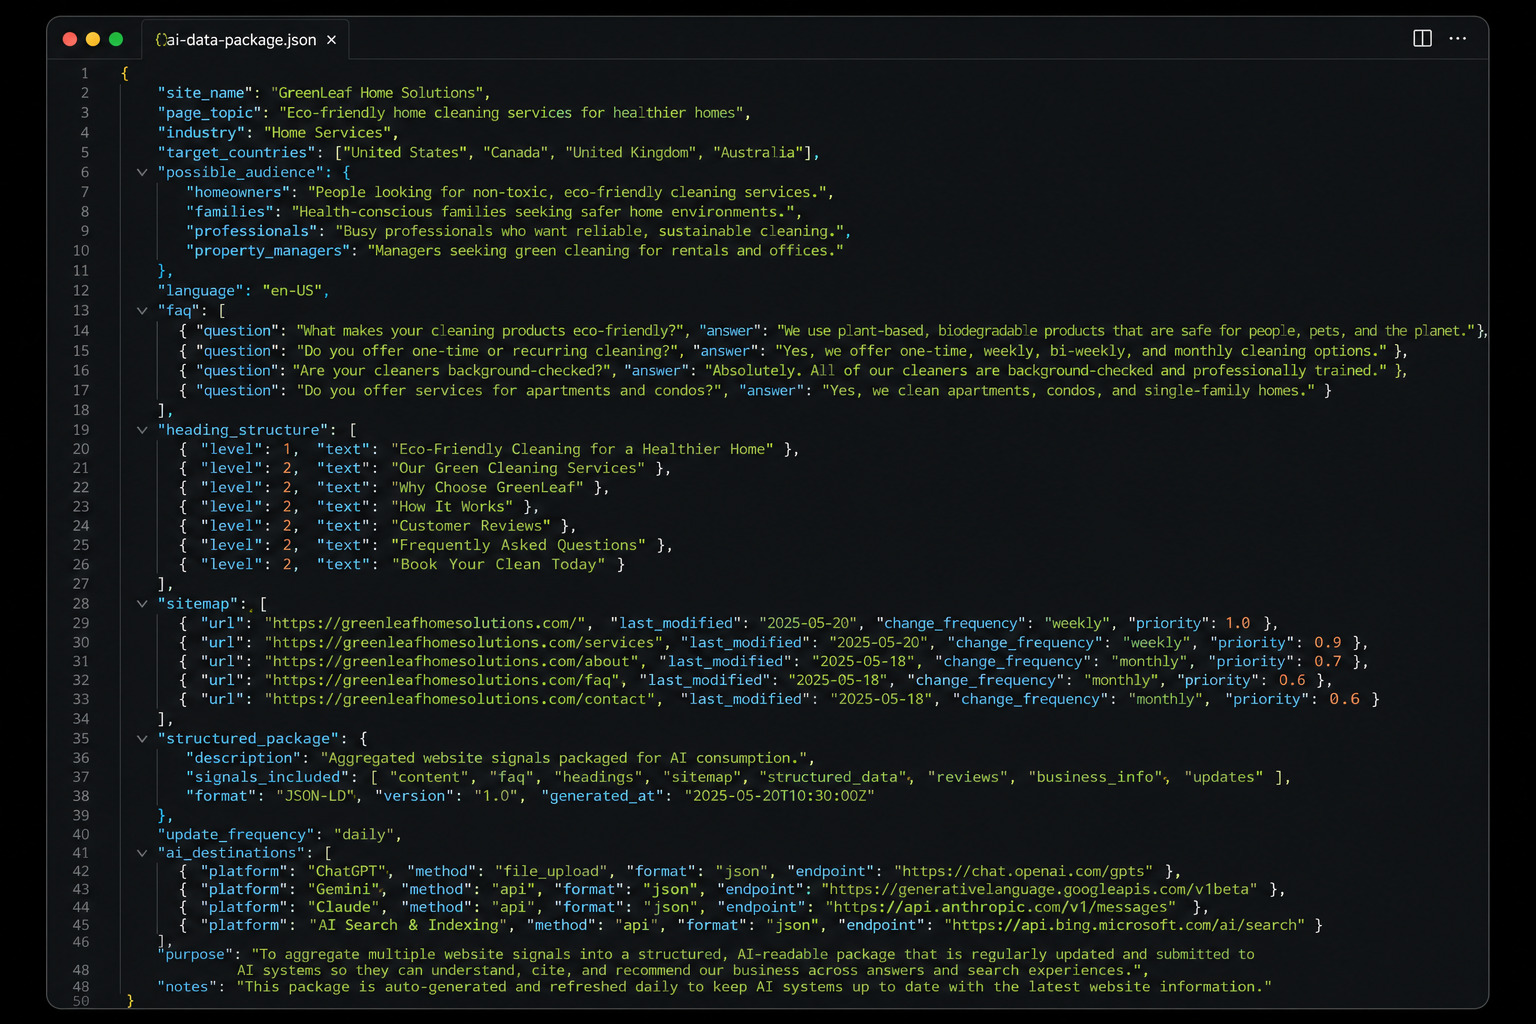Click the "Claude" platform value
Screen dimensions: 1536x1024
(346, 908)
